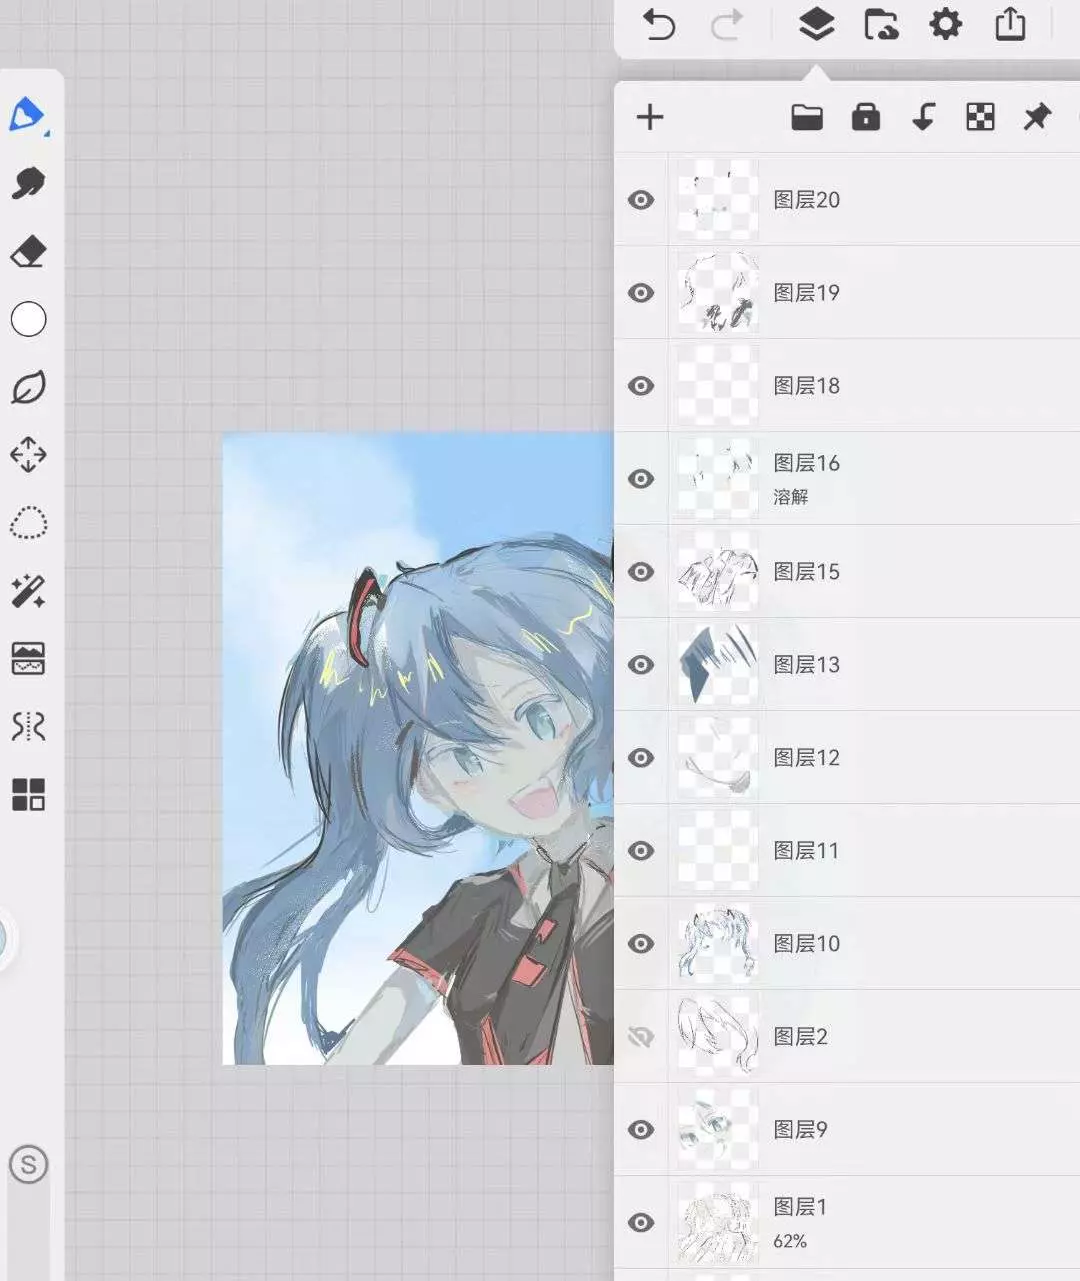1080x1281 pixels.
Task: Select the eraser tool
Action: 28,252
